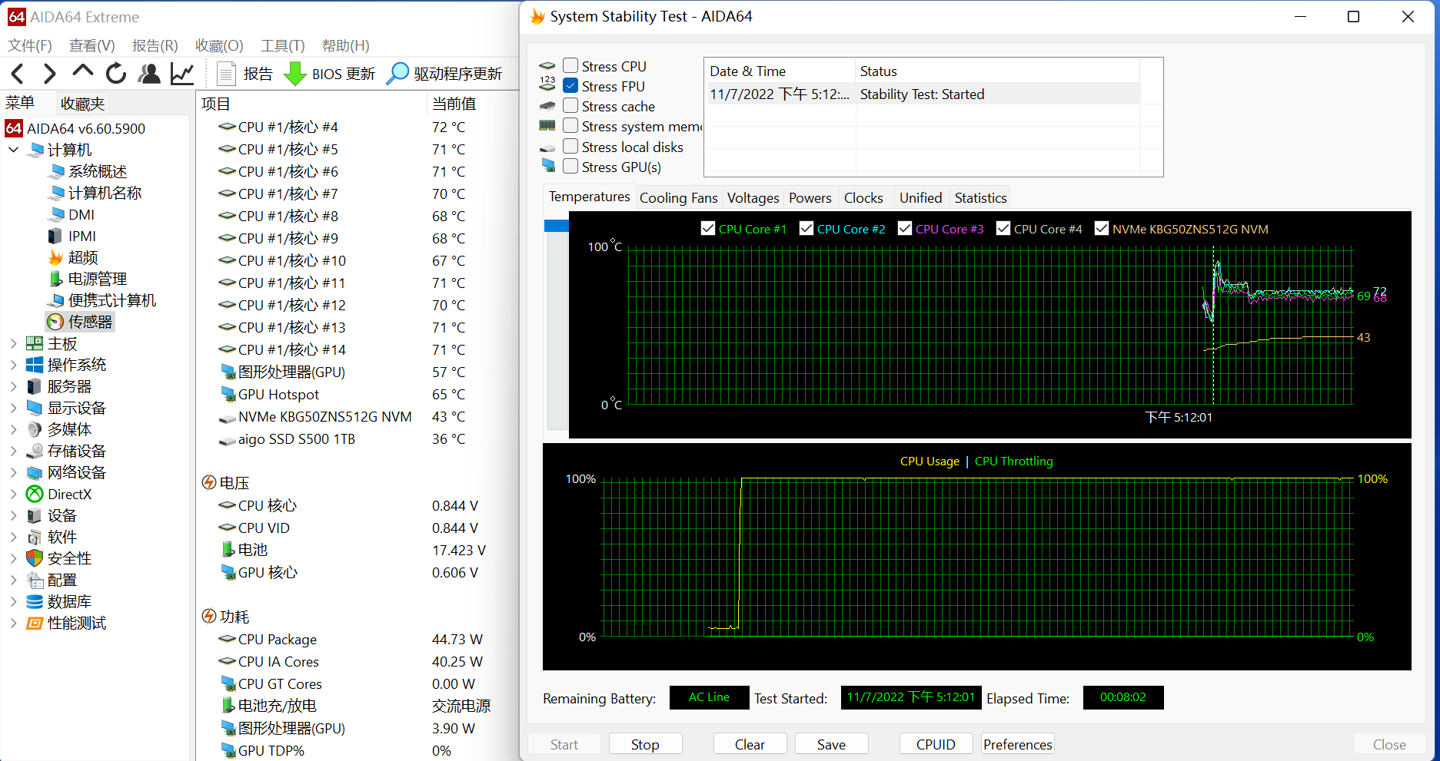Enable Stress CPU checkbox
The image size is (1440, 761).
[570, 66]
